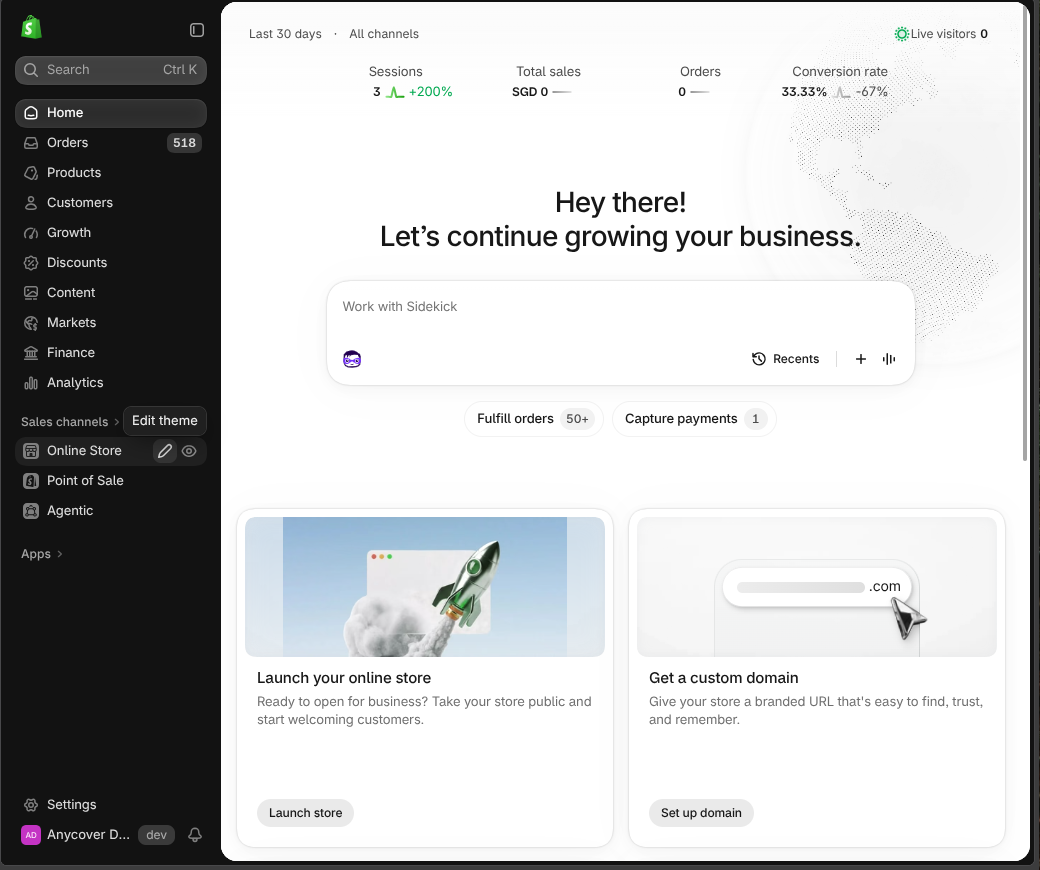This screenshot has height=870, width=1040.
Task: Click the AD store avatar
Action: [31, 835]
